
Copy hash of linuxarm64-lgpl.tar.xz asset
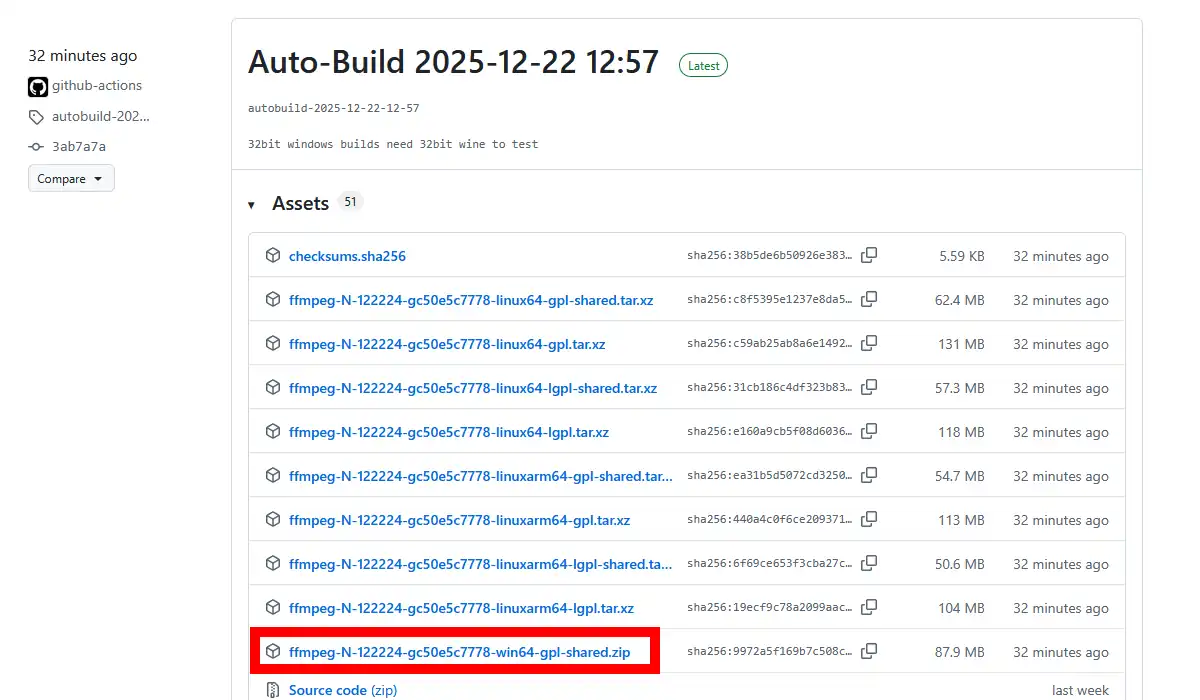pyautogui.click(x=869, y=608)
